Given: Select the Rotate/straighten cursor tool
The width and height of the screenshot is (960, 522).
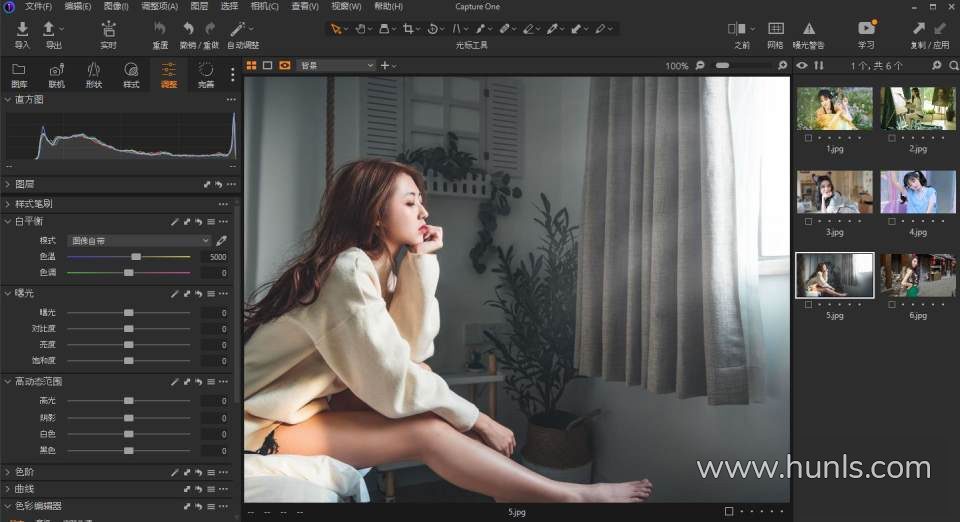Looking at the screenshot, I should pos(432,29).
